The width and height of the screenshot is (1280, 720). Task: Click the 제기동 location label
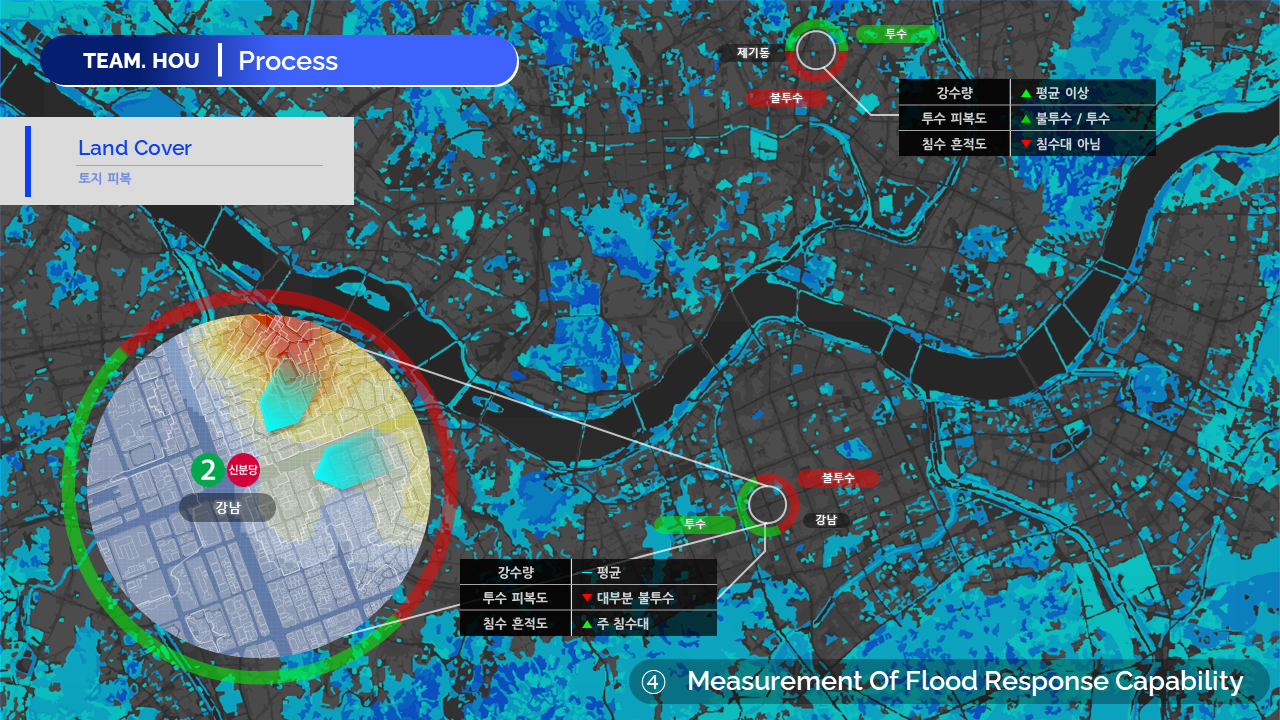point(753,53)
